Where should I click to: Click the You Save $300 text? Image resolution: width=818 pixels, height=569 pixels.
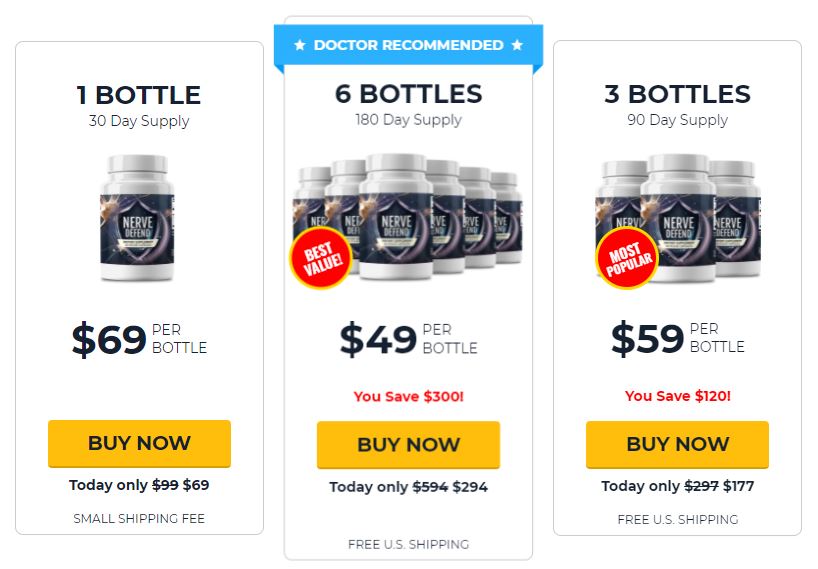tap(408, 396)
